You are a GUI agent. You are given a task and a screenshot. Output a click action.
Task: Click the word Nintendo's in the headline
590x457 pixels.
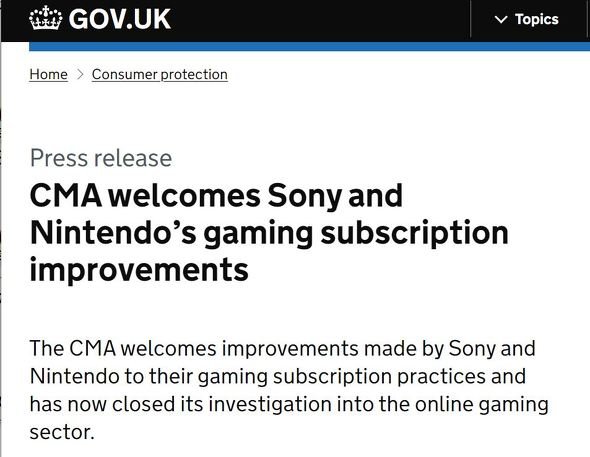tap(113, 232)
